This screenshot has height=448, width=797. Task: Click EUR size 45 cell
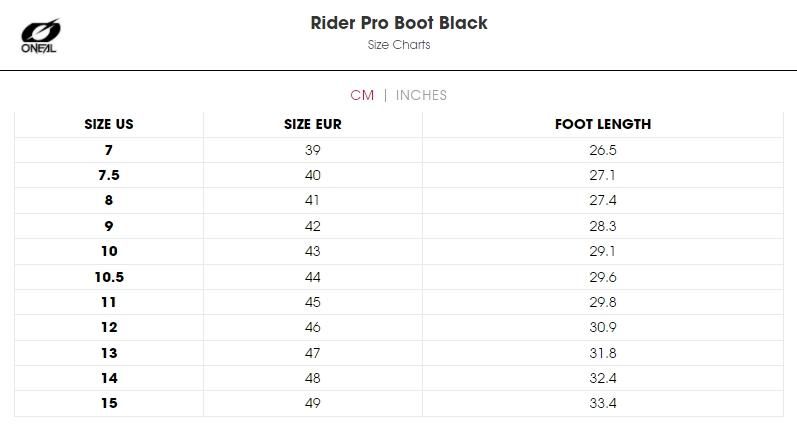[313, 302]
